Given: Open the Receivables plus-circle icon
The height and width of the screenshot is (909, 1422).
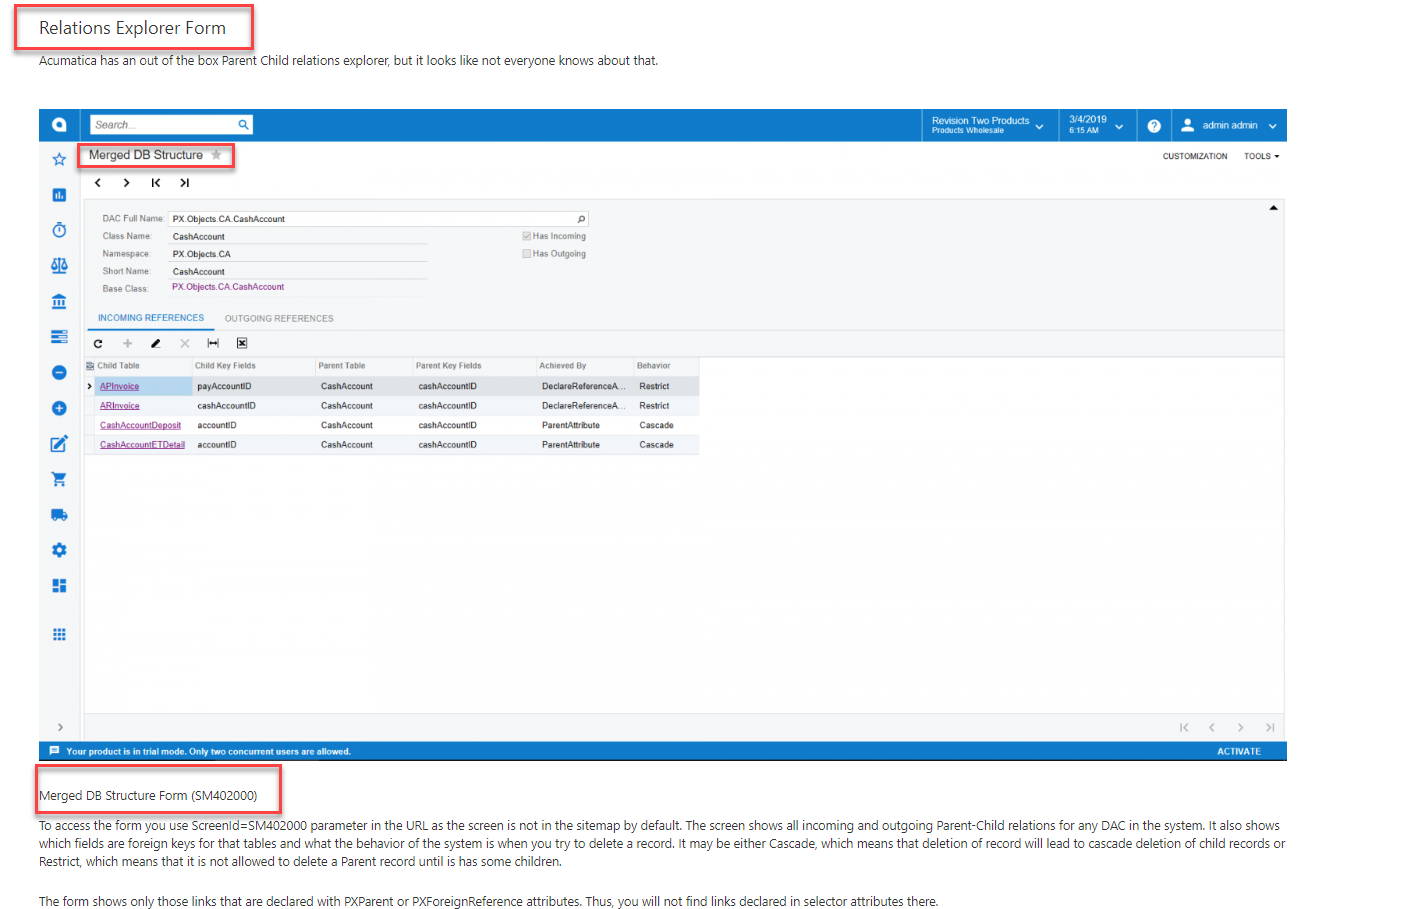Looking at the screenshot, I should click(x=59, y=408).
